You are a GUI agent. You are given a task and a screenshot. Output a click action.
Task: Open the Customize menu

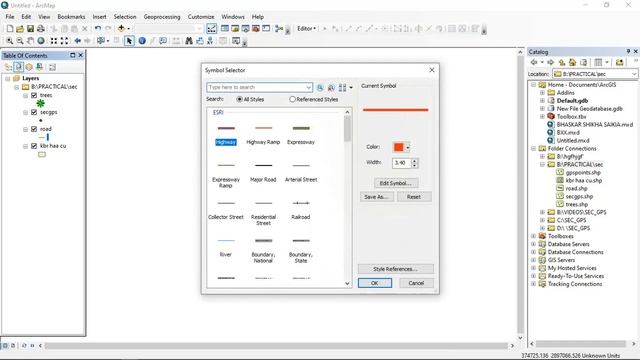click(201, 17)
